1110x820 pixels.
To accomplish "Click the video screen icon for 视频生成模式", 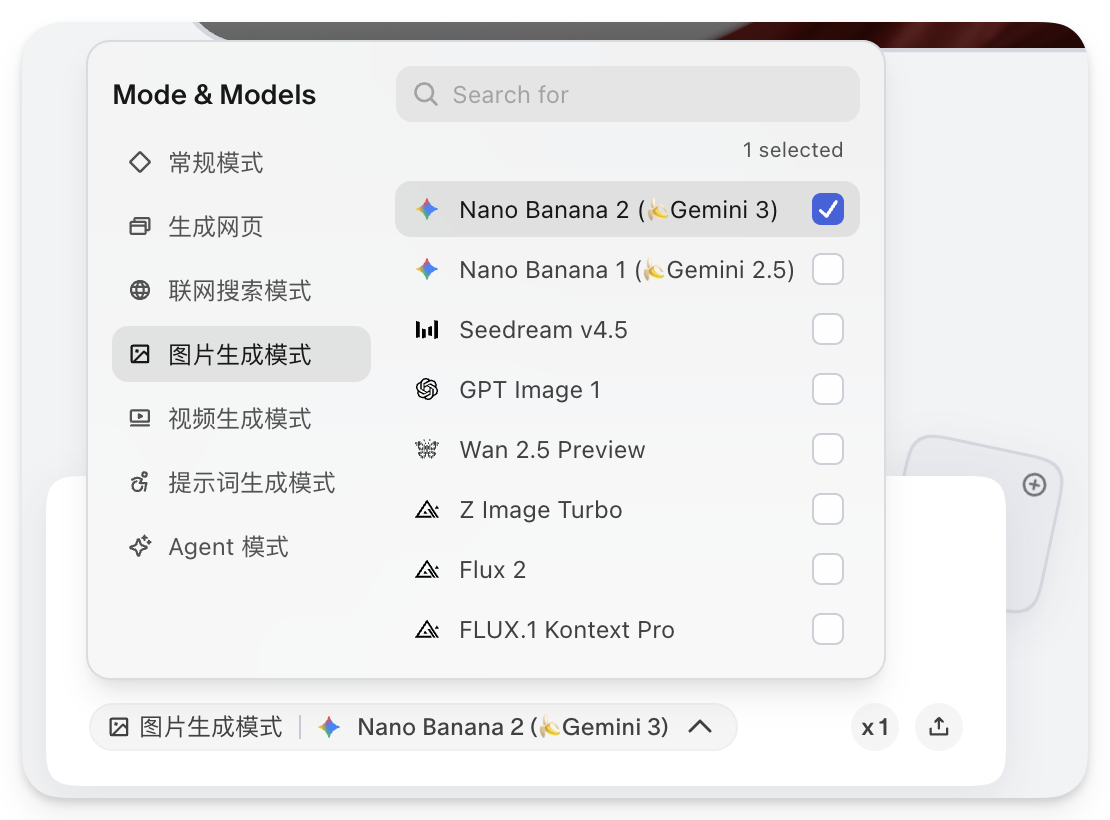I will (x=140, y=418).
